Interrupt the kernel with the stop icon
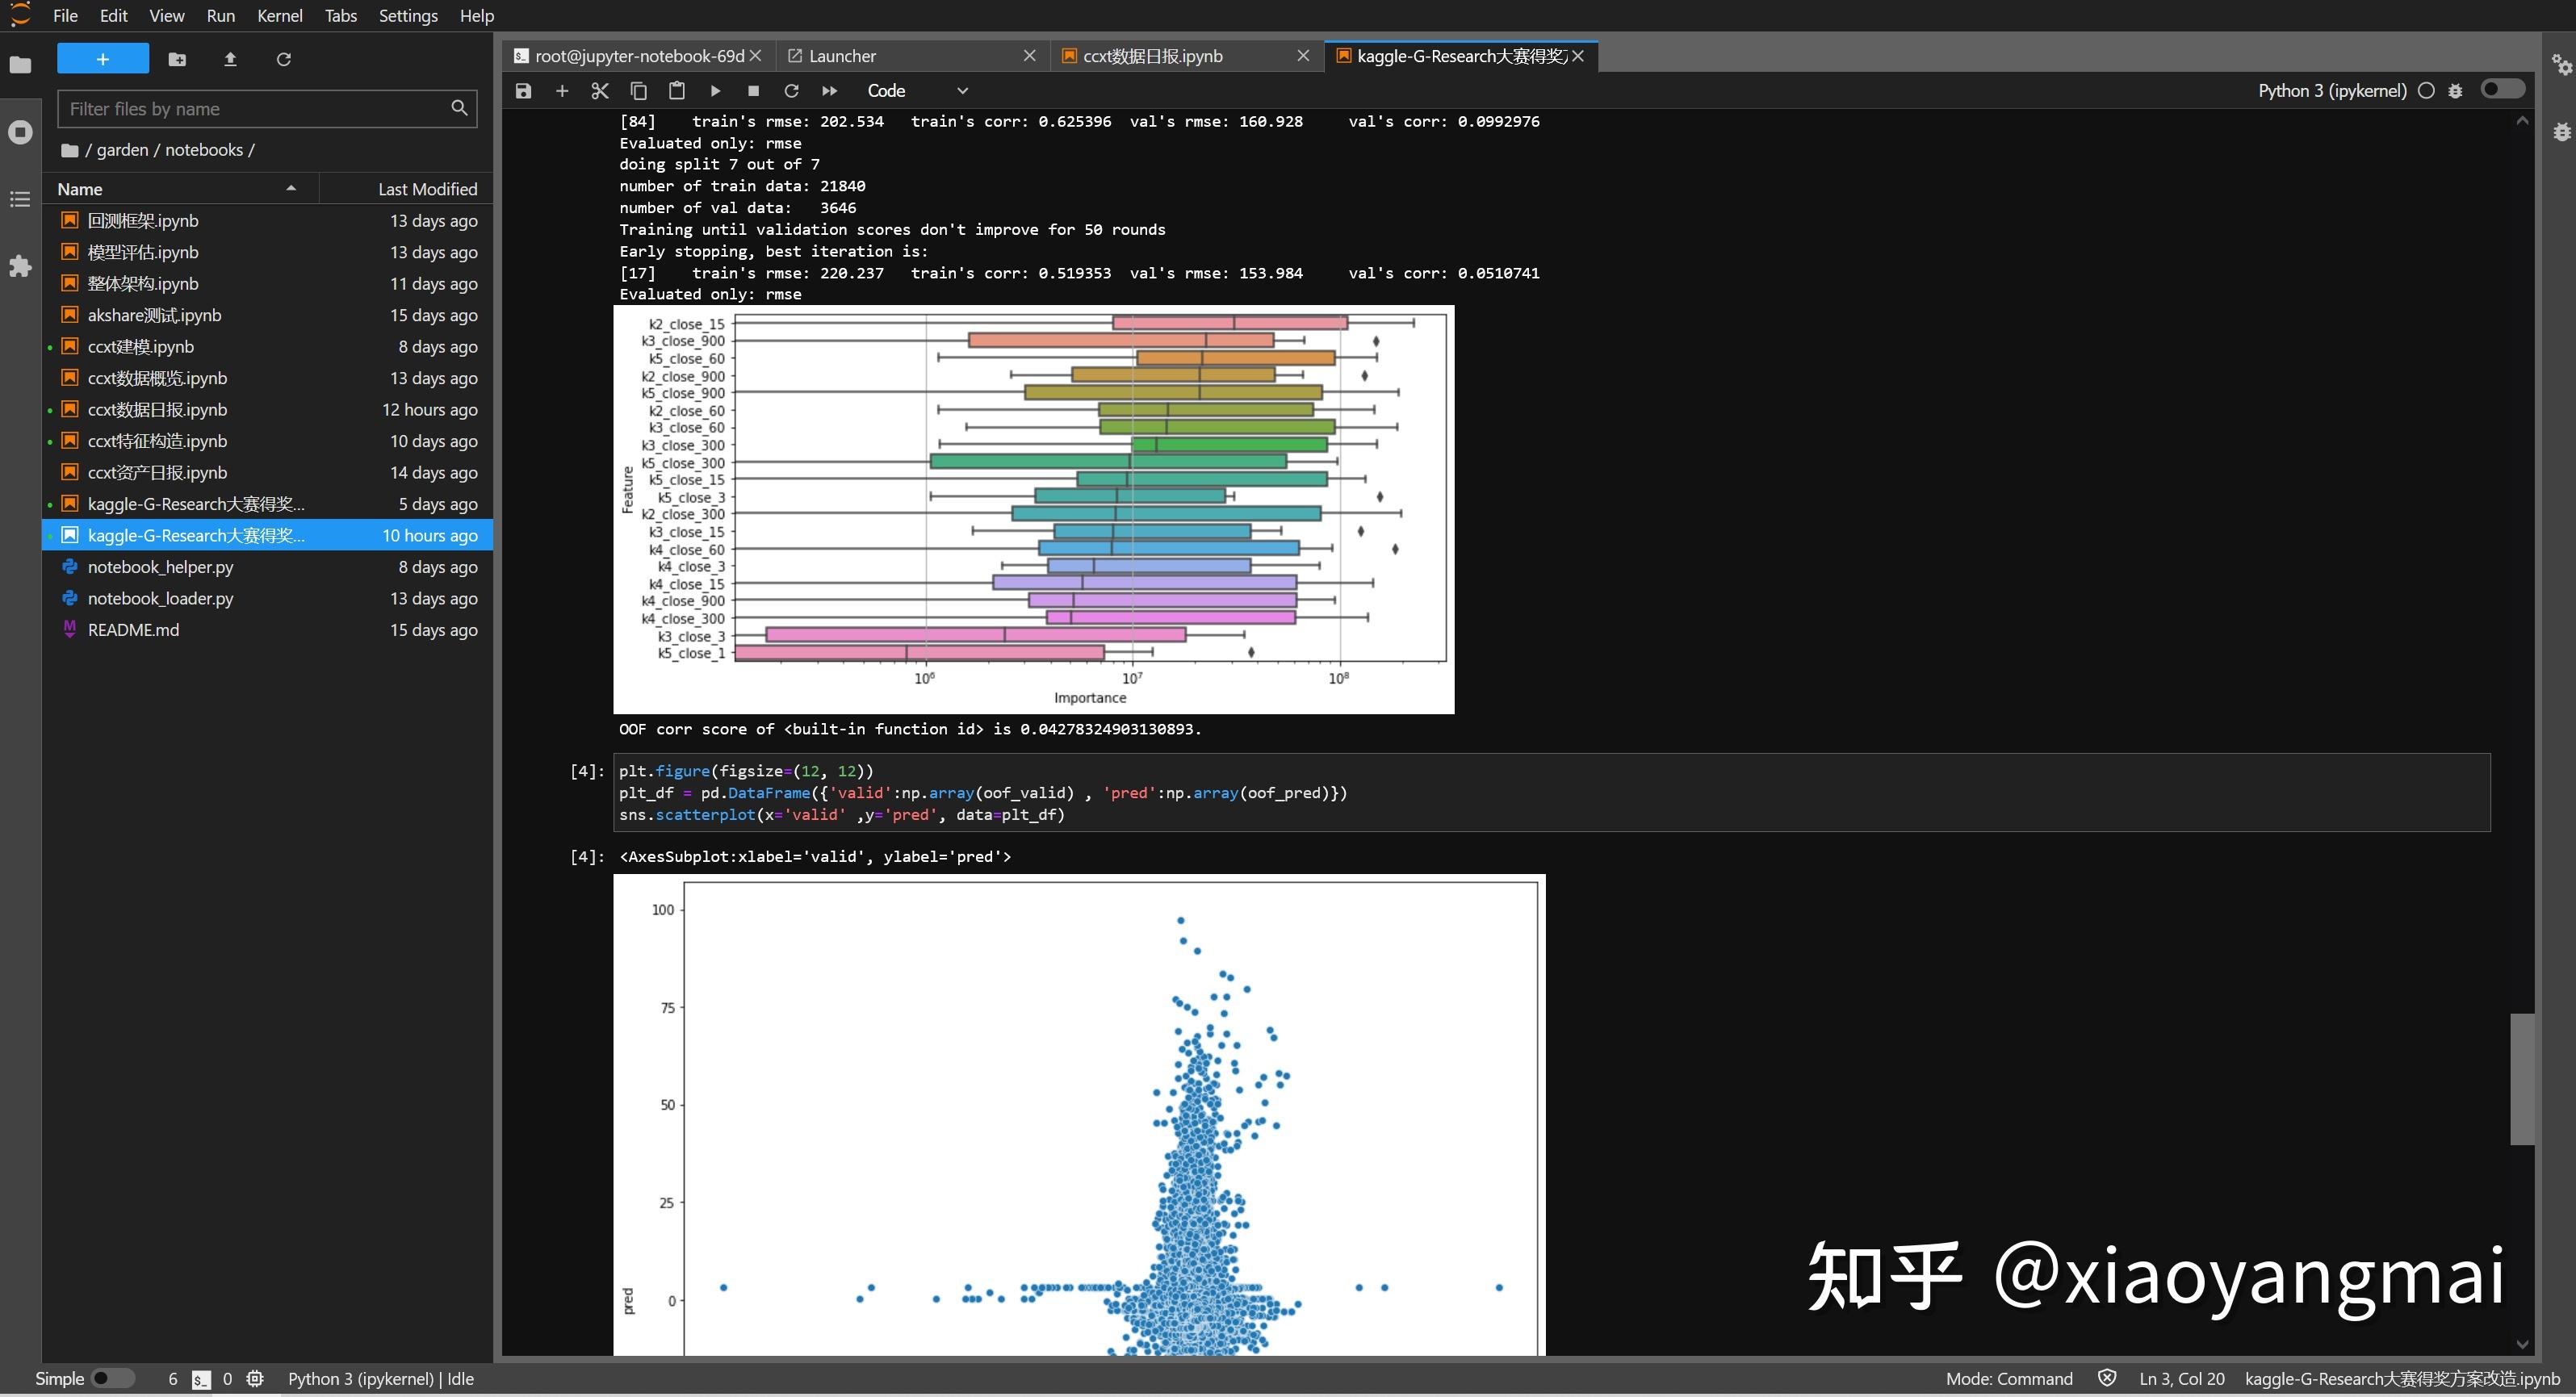 pyautogui.click(x=753, y=91)
